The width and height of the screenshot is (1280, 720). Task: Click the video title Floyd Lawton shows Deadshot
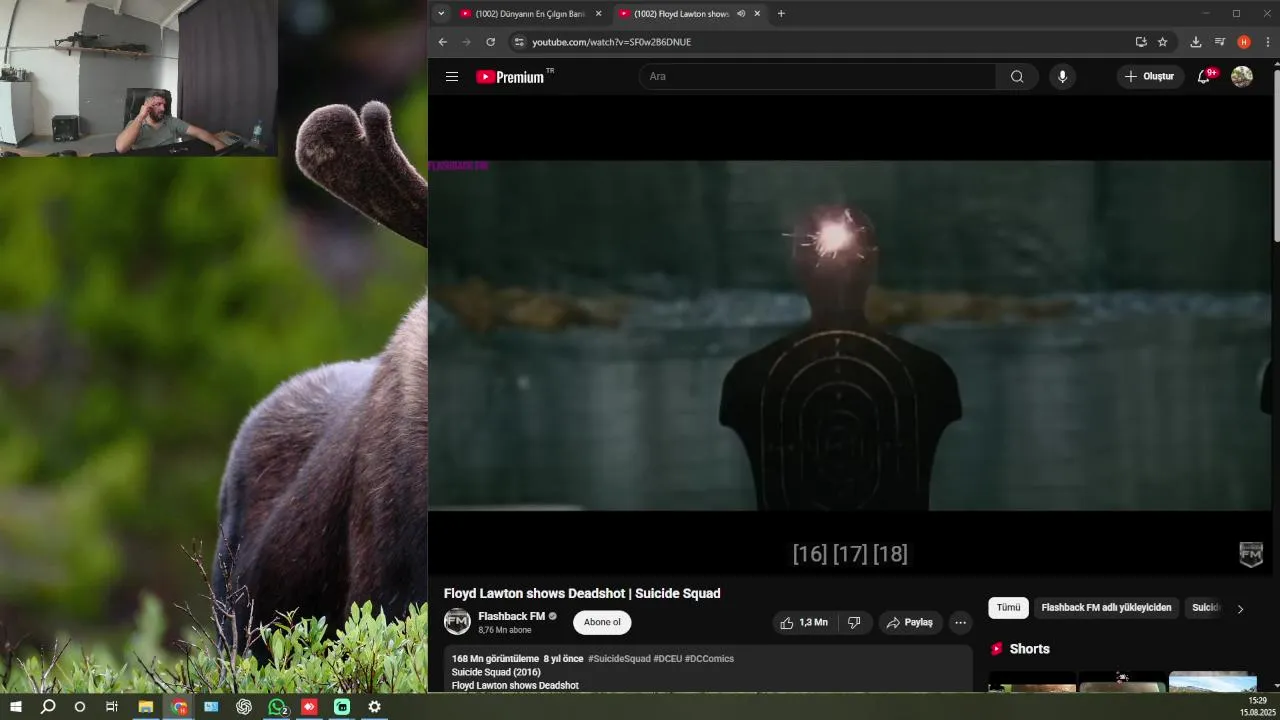pyautogui.click(x=582, y=593)
